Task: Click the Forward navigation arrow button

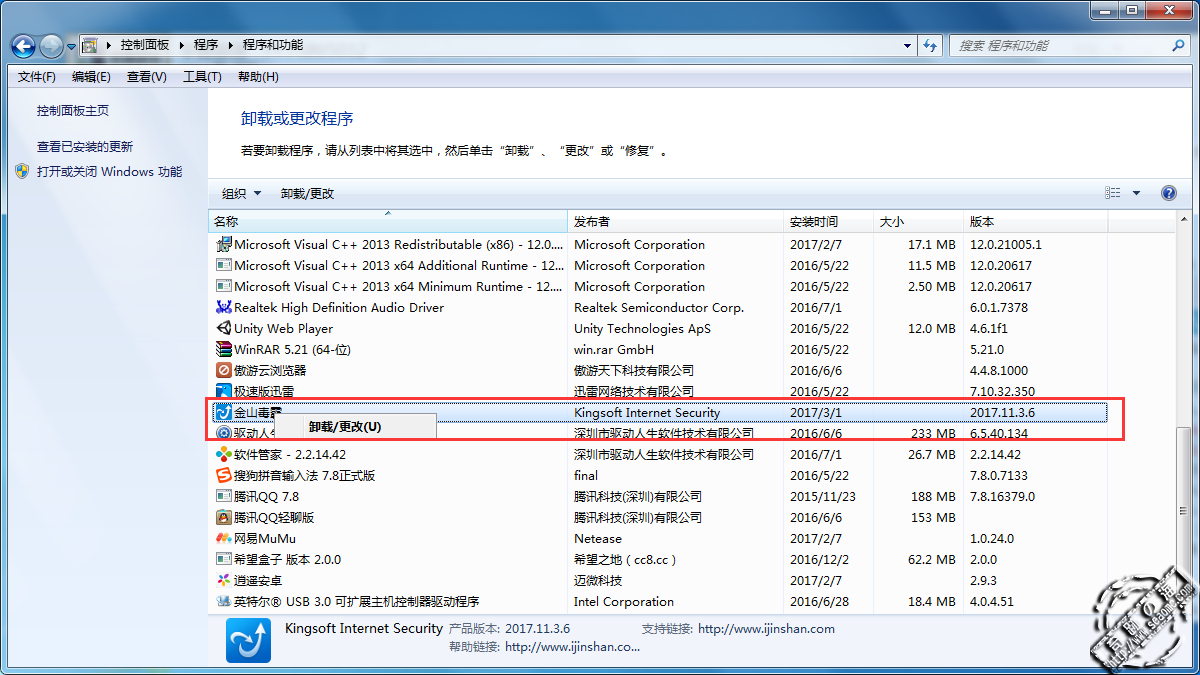Action: 51,46
